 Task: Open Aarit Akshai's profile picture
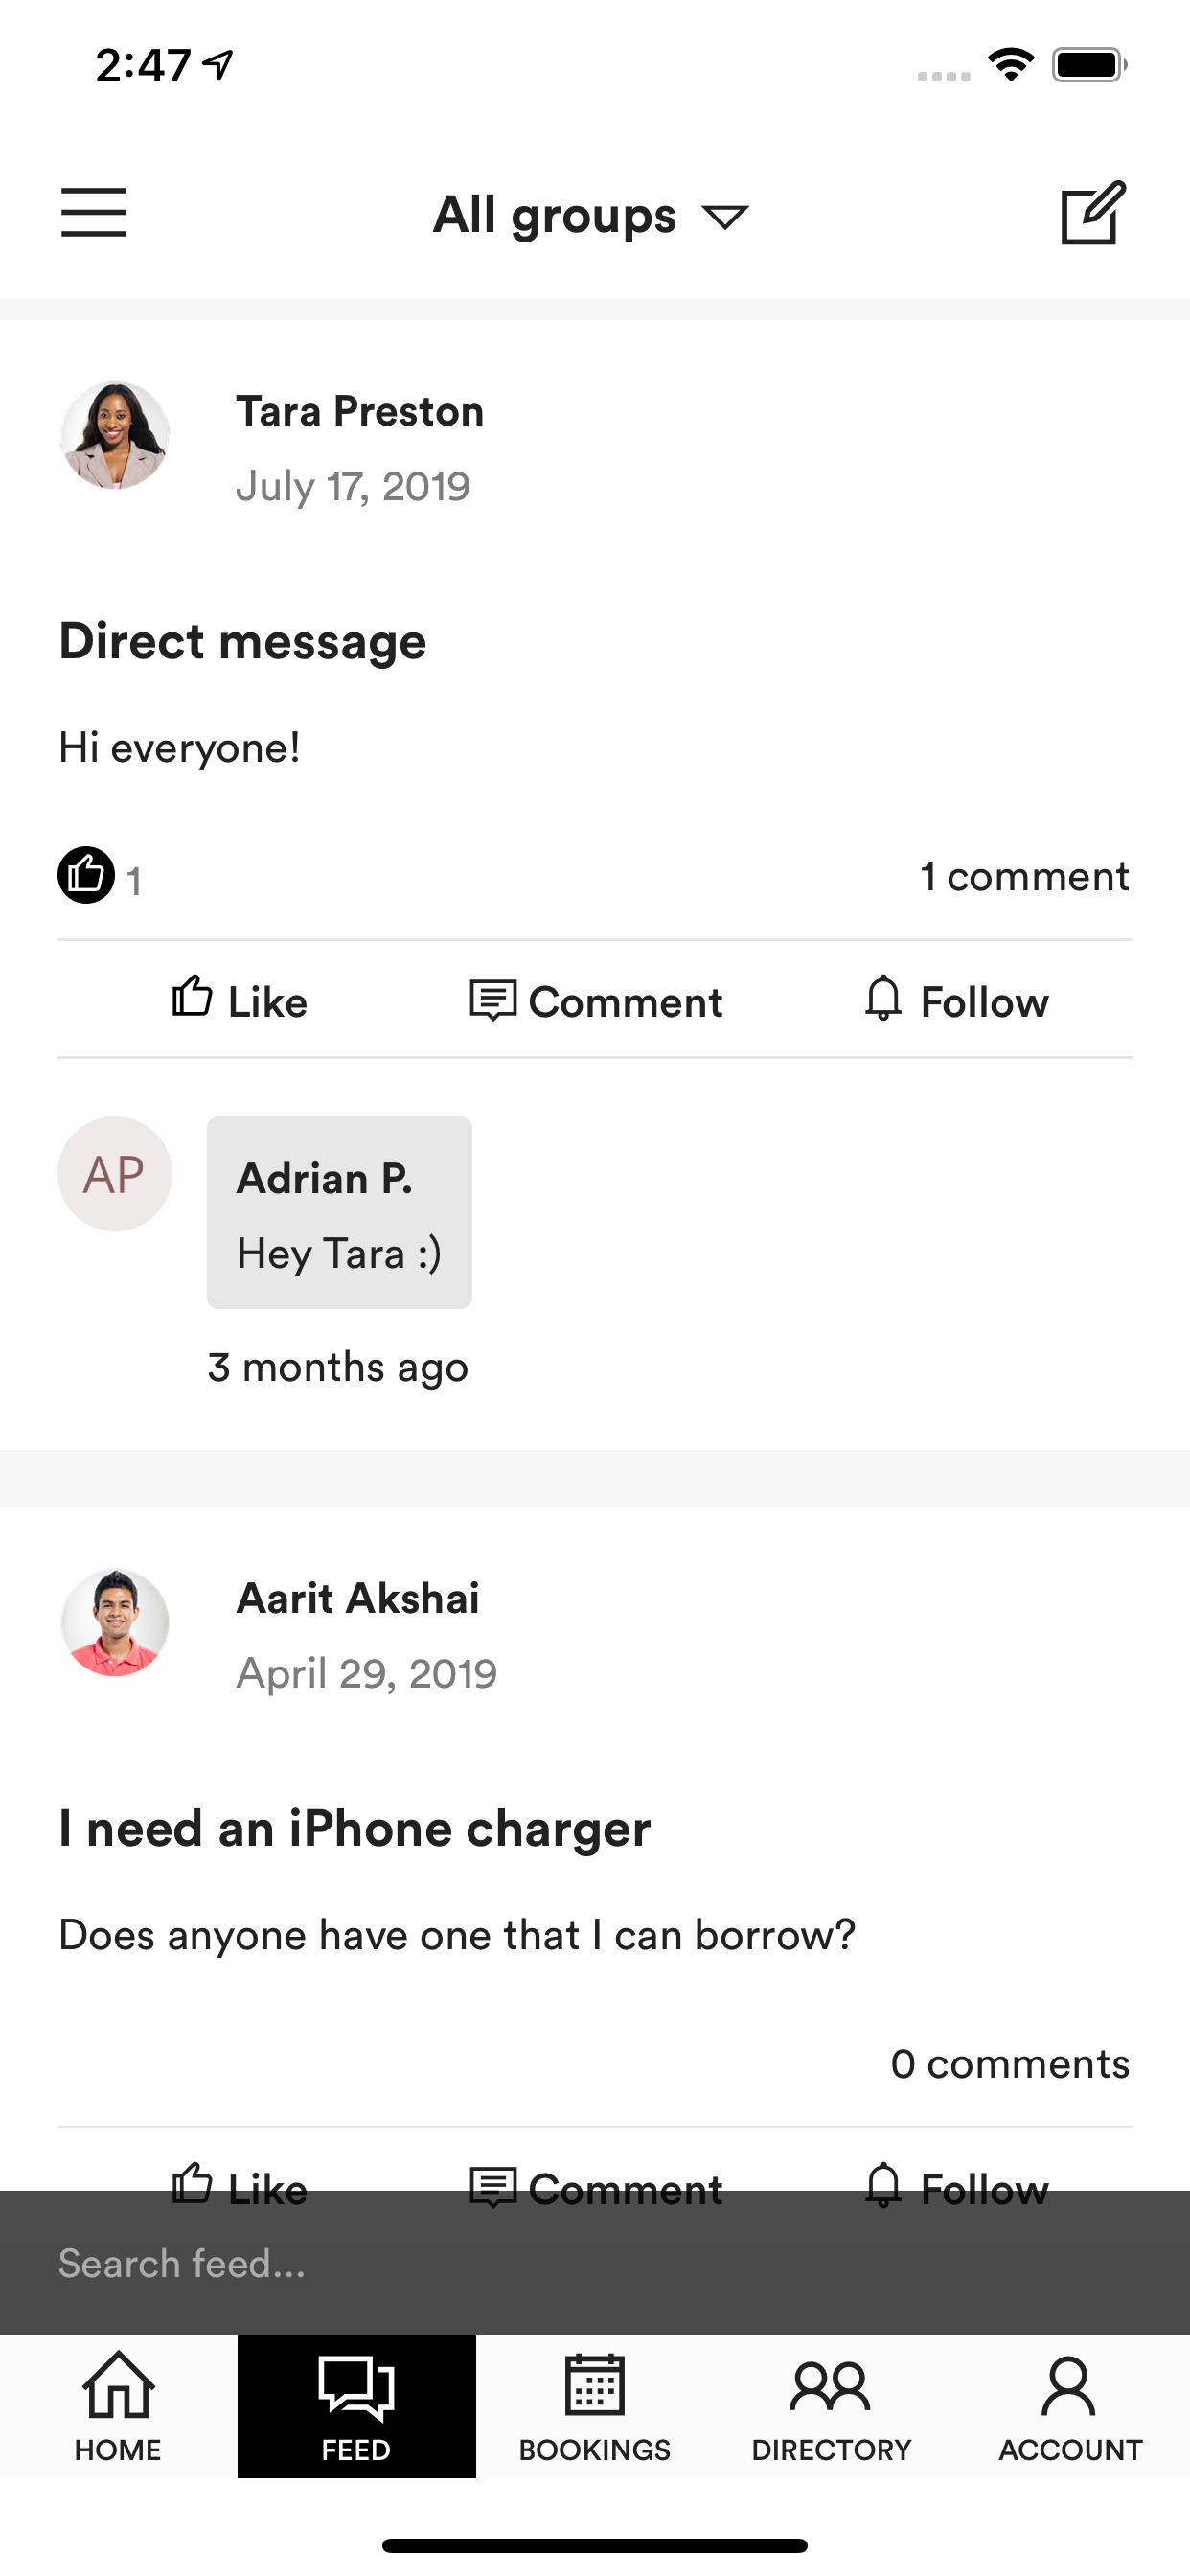click(x=115, y=1622)
